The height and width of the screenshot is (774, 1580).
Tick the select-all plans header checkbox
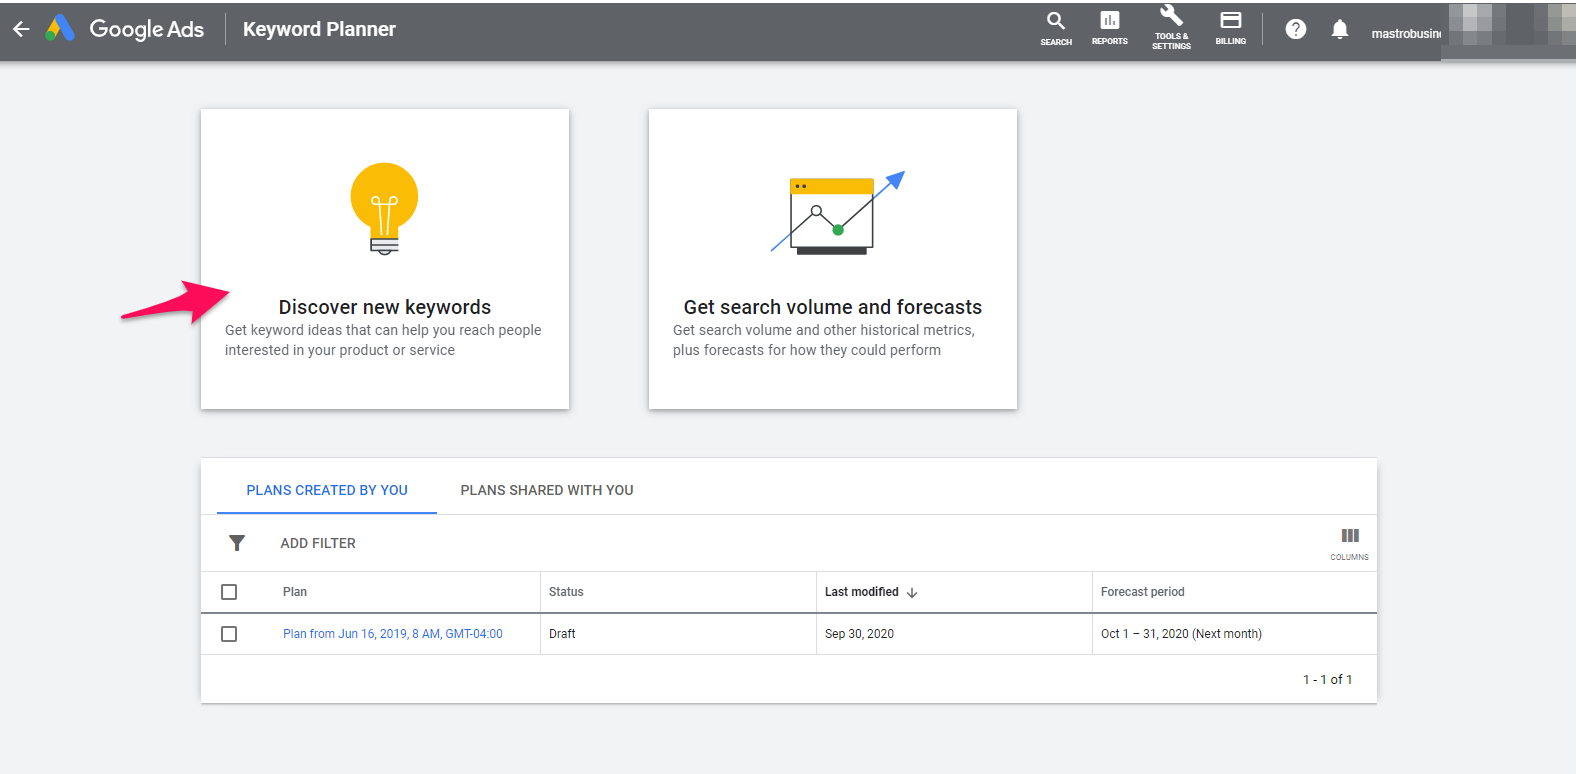click(229, 592)
